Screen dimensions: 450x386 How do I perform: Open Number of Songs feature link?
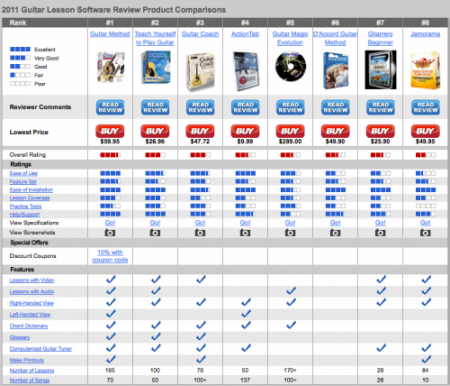pyautogui.click(x=30, y=380)
